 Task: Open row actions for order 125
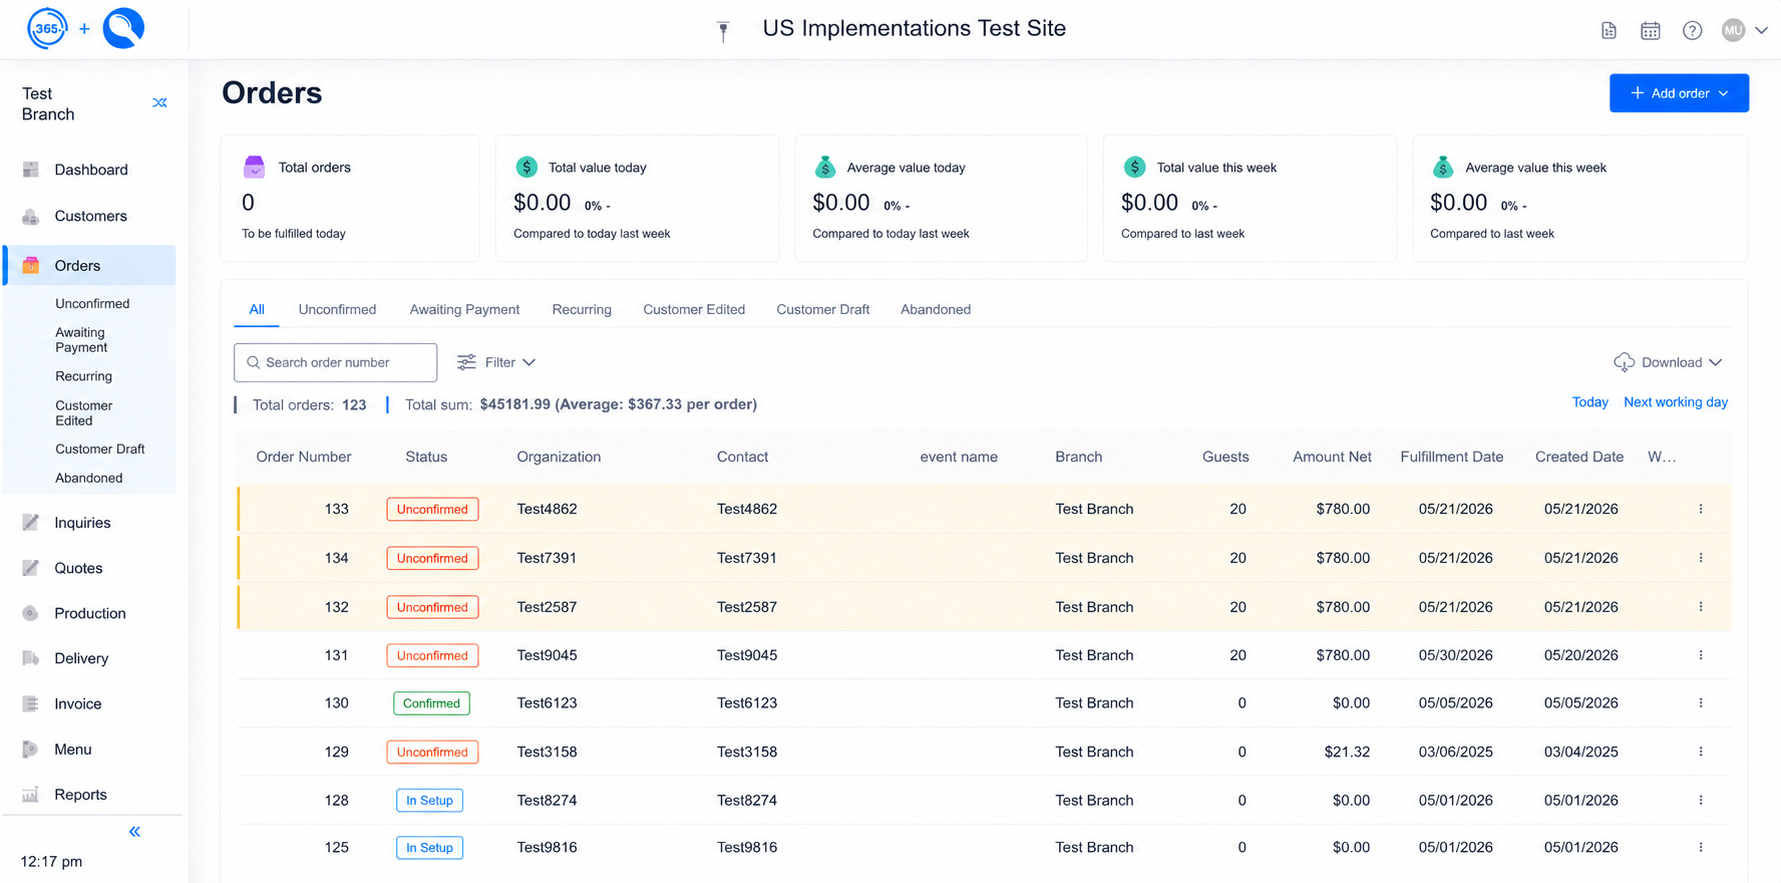point(1700,847)
